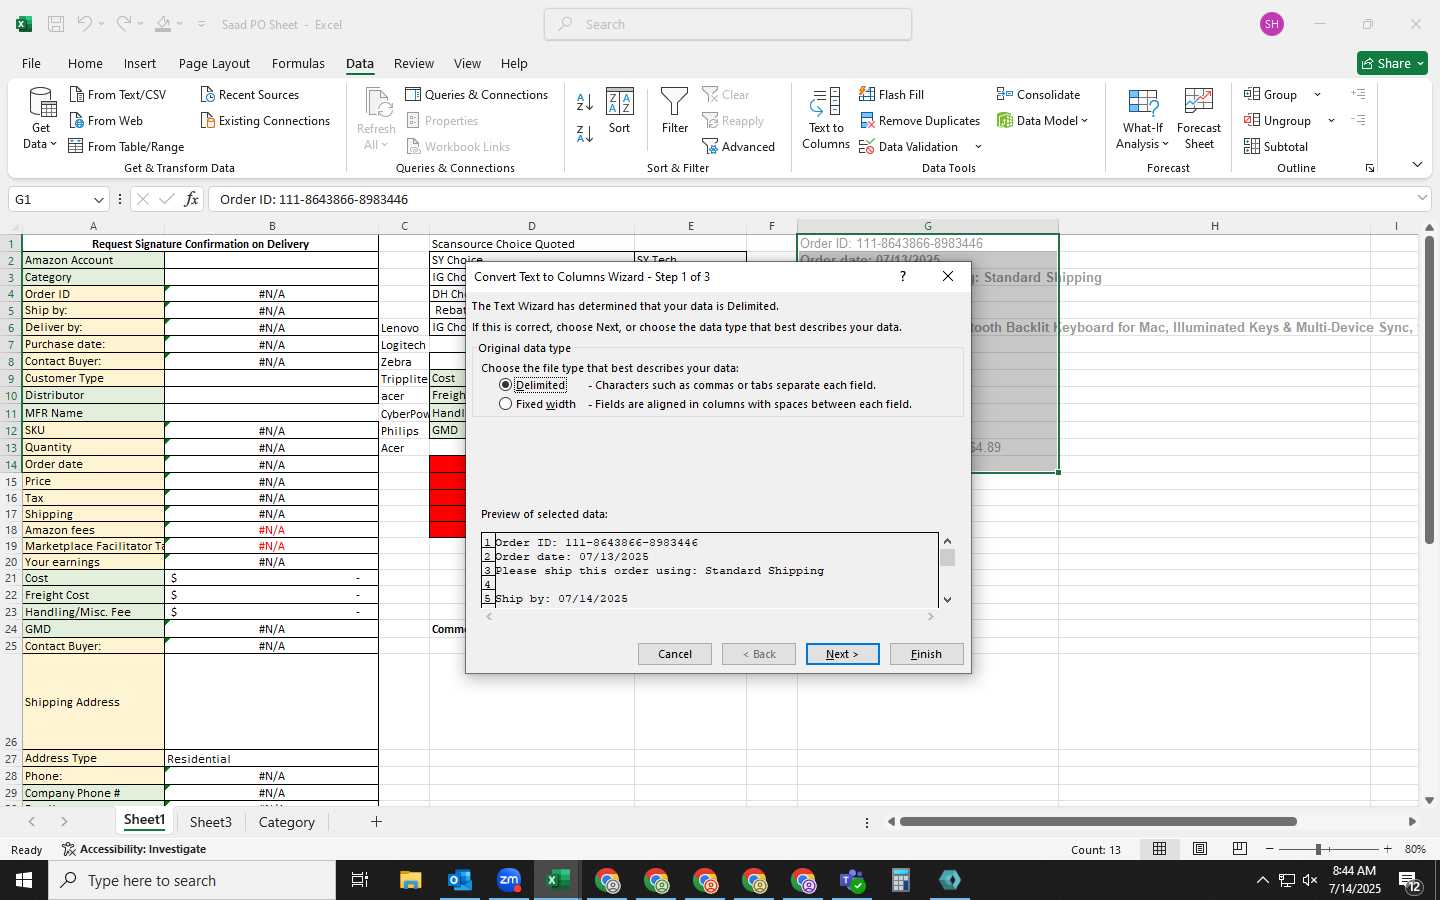Click Remove Duplicates
Image resolution: width=1440 pixels, height=900 pixels.
click(919, 120)
